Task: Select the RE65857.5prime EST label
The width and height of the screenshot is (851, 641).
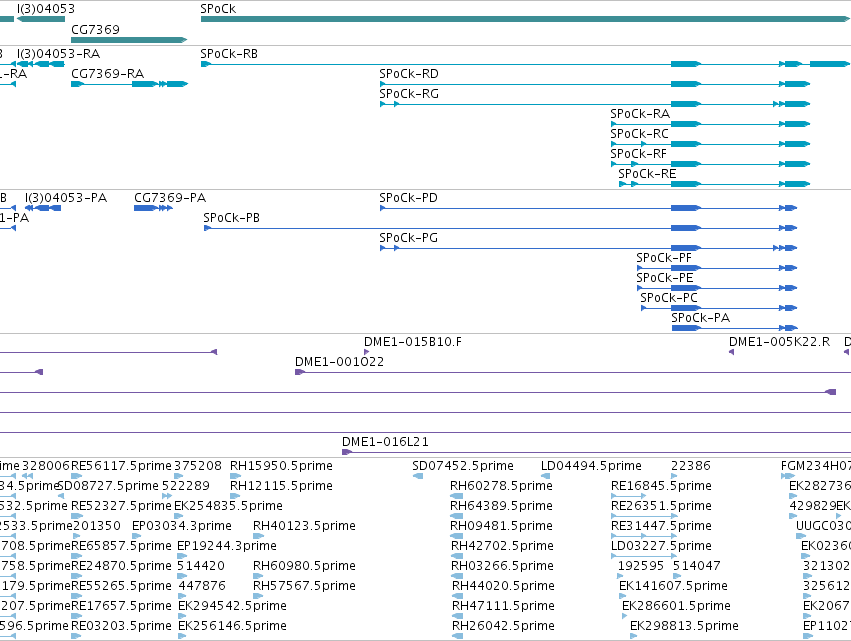Action: [121, 547]
